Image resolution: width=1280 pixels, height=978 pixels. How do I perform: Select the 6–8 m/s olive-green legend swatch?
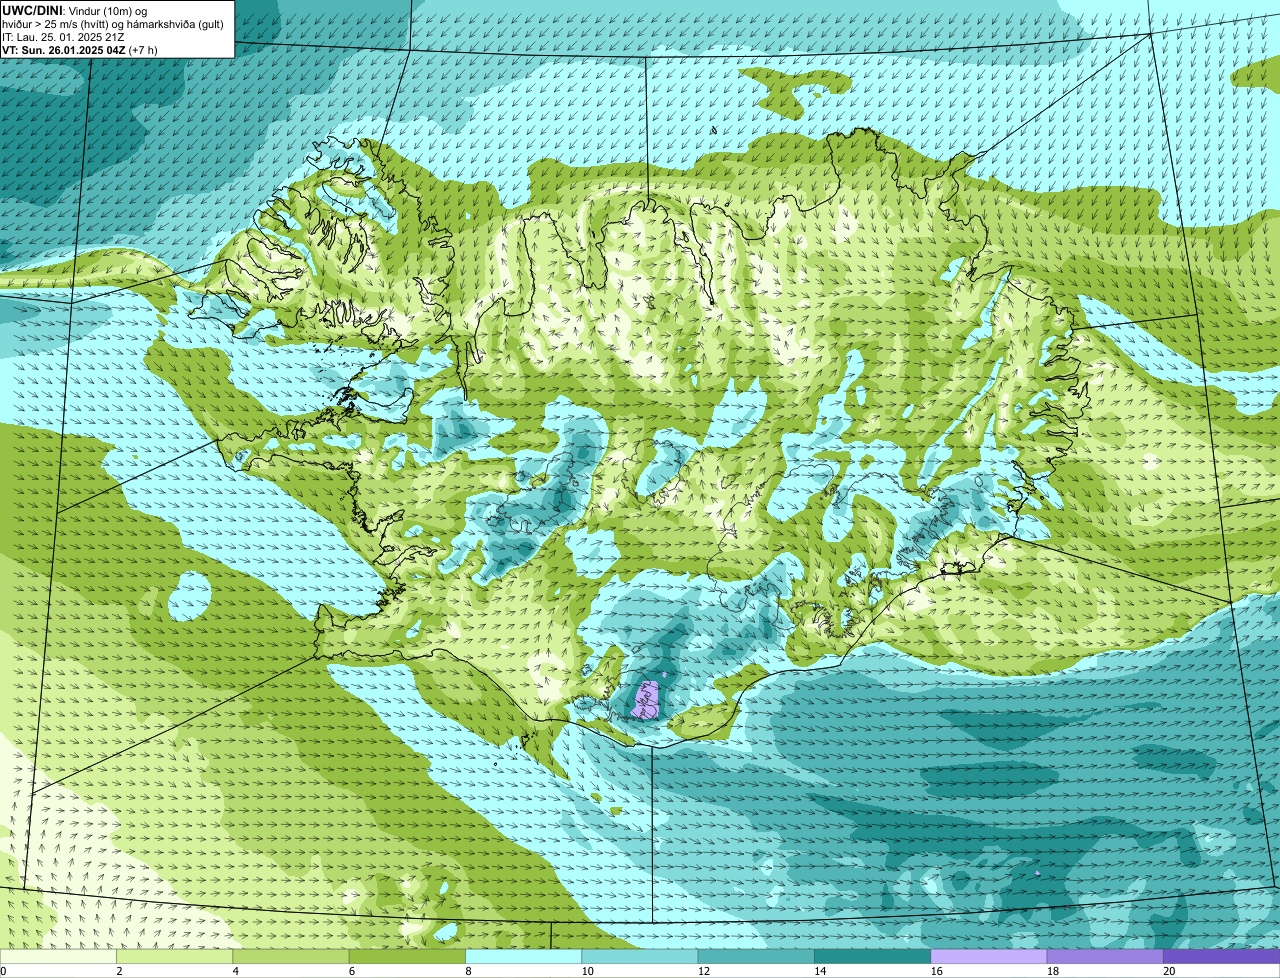tap(407, 956)
